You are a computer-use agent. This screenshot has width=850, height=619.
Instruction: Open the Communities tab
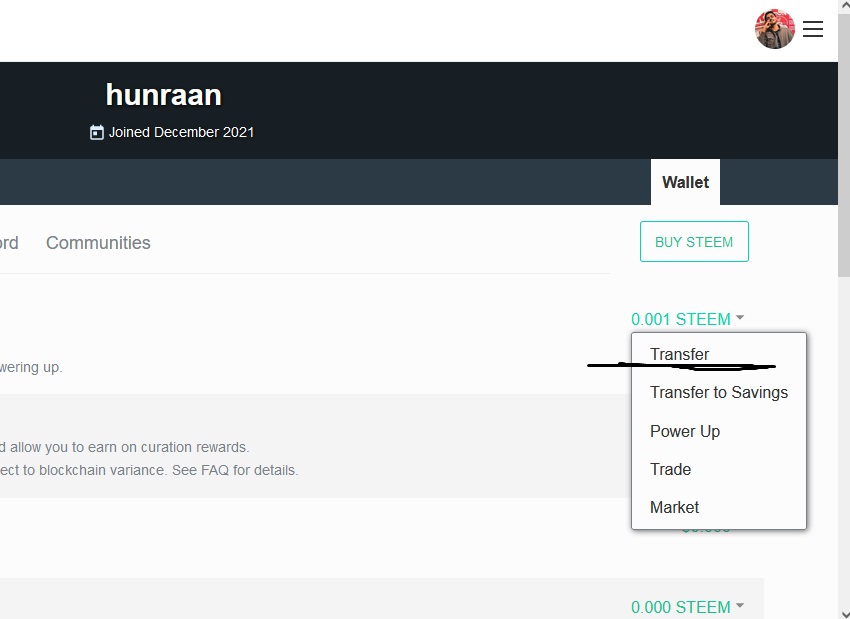[x=98, y=243]
